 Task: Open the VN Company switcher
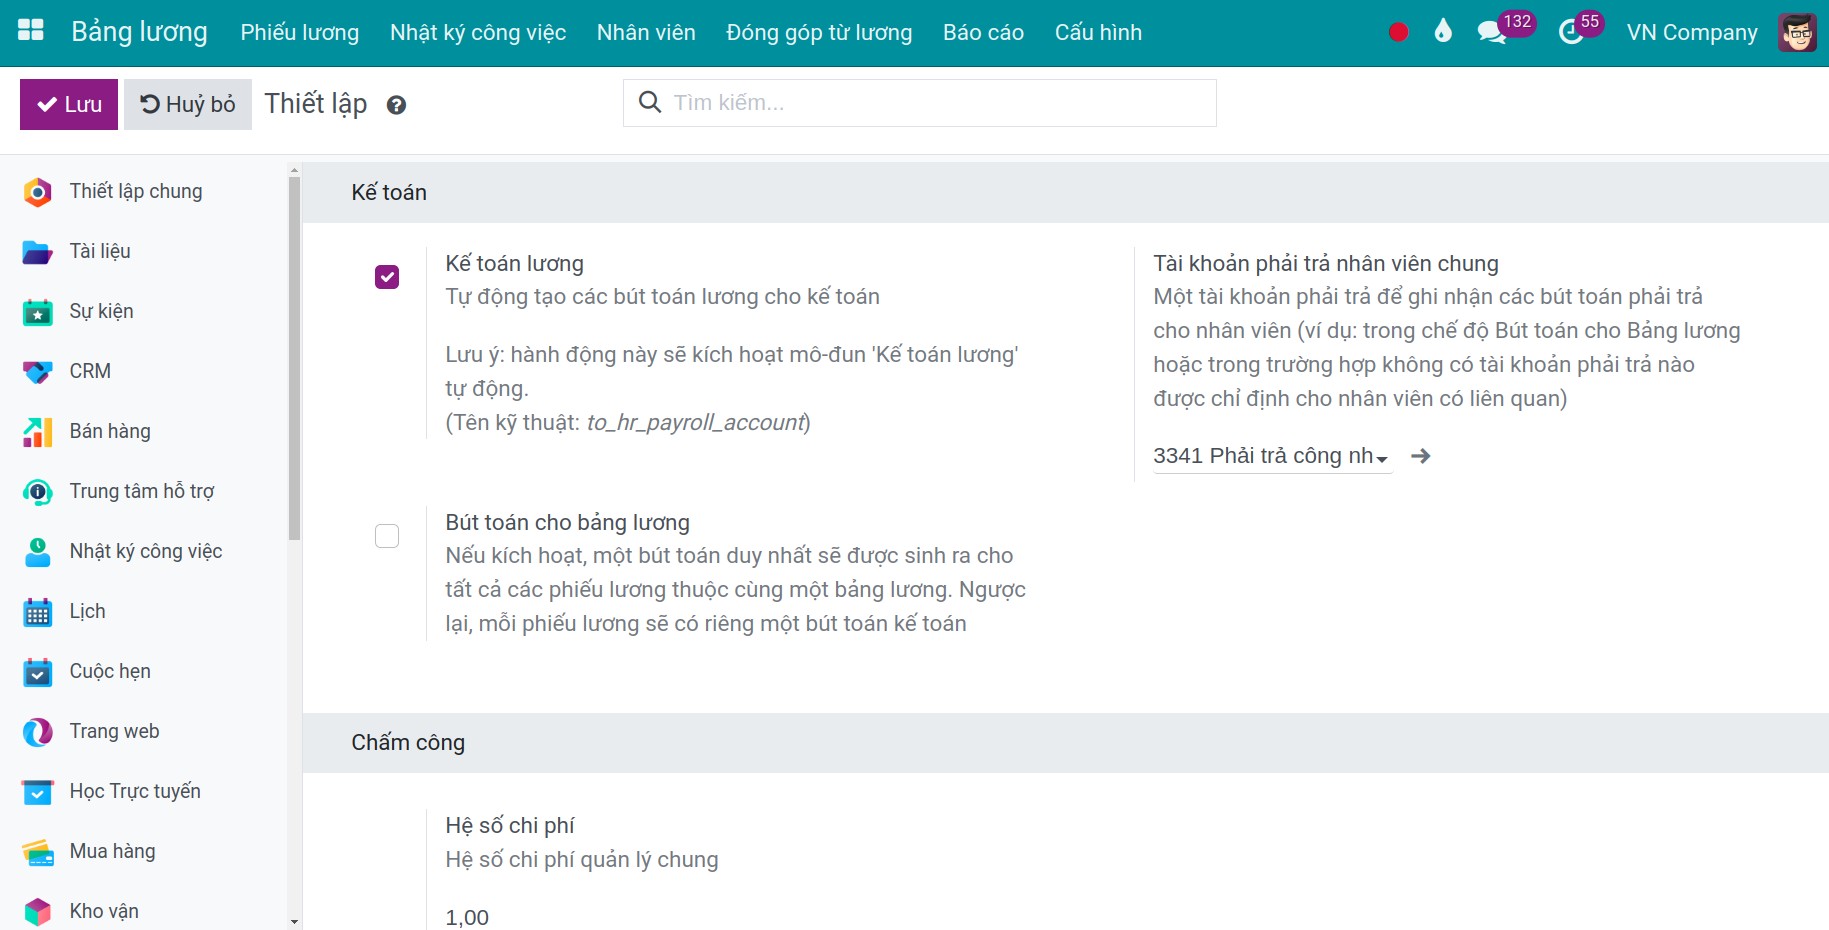pyautogui.click(x=1692, y=32)
